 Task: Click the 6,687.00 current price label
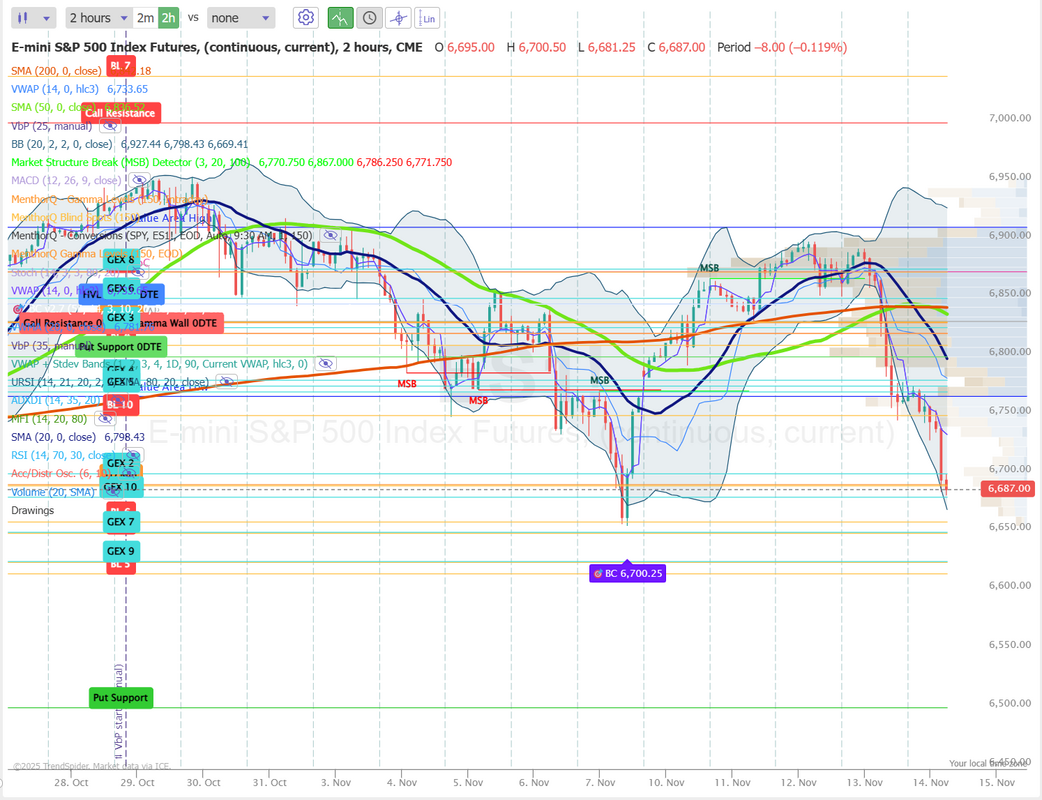click(1006, 488)
